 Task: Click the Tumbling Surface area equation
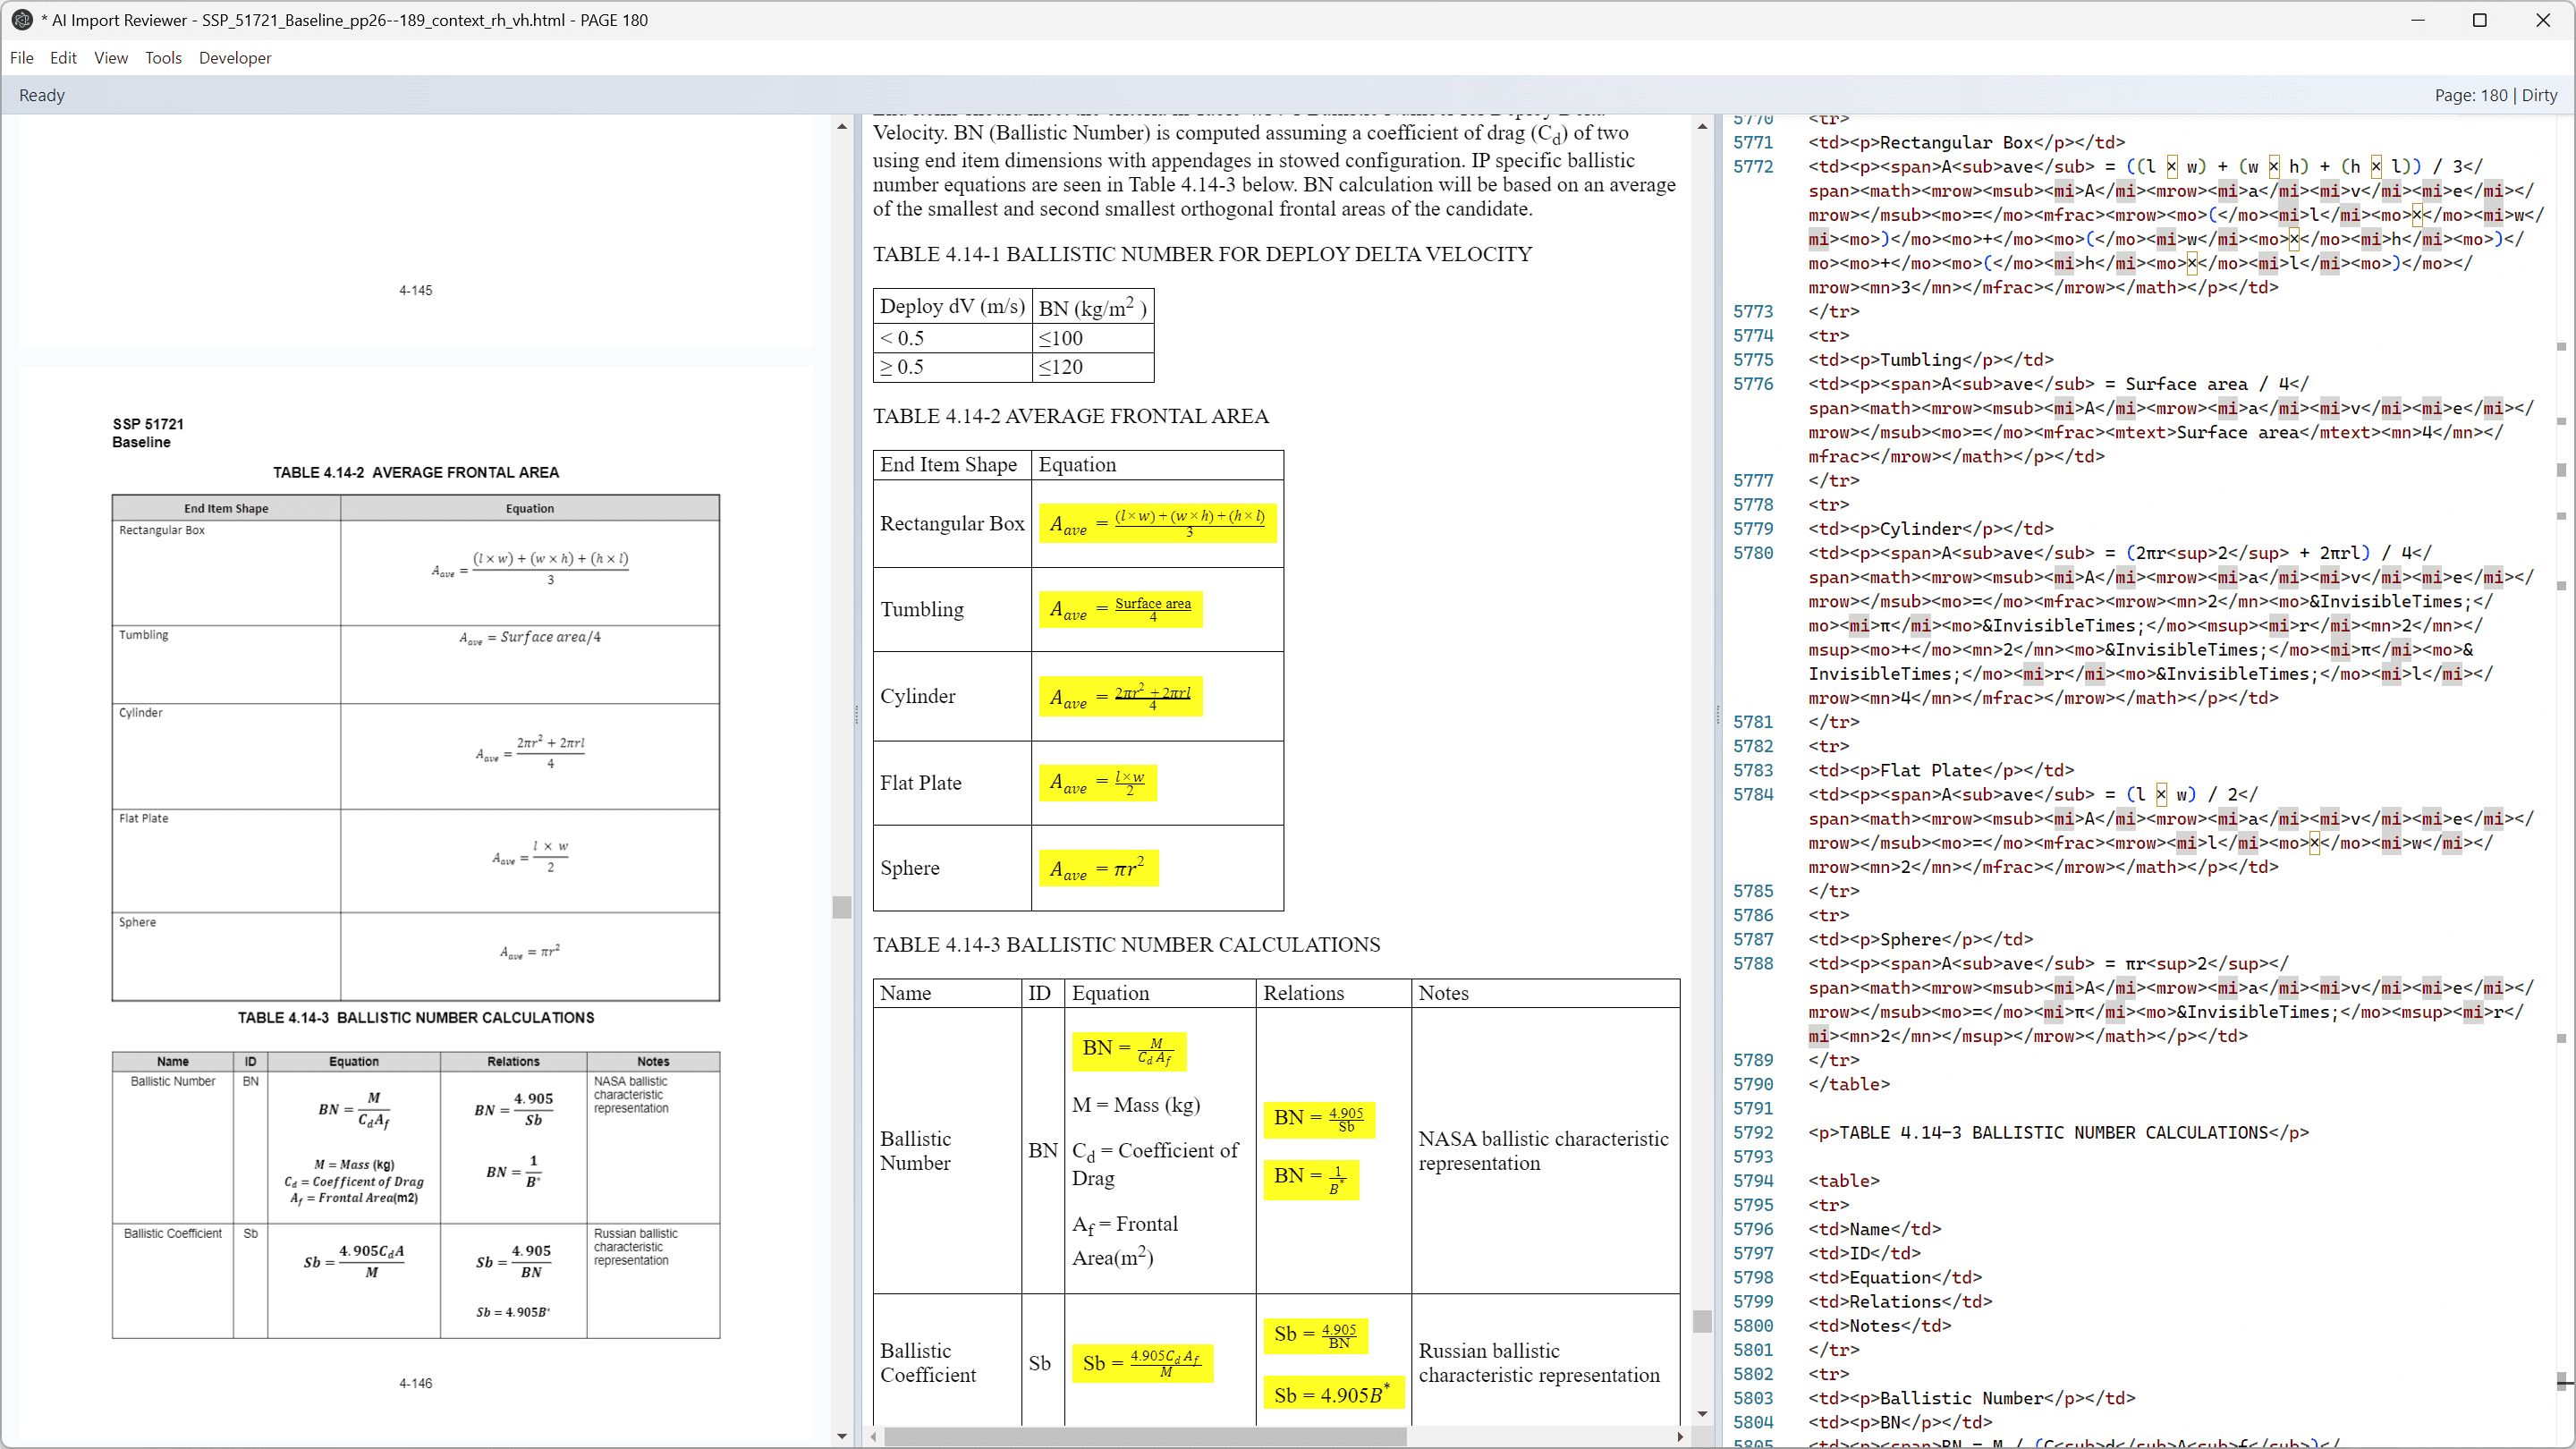pos(1121,609)
